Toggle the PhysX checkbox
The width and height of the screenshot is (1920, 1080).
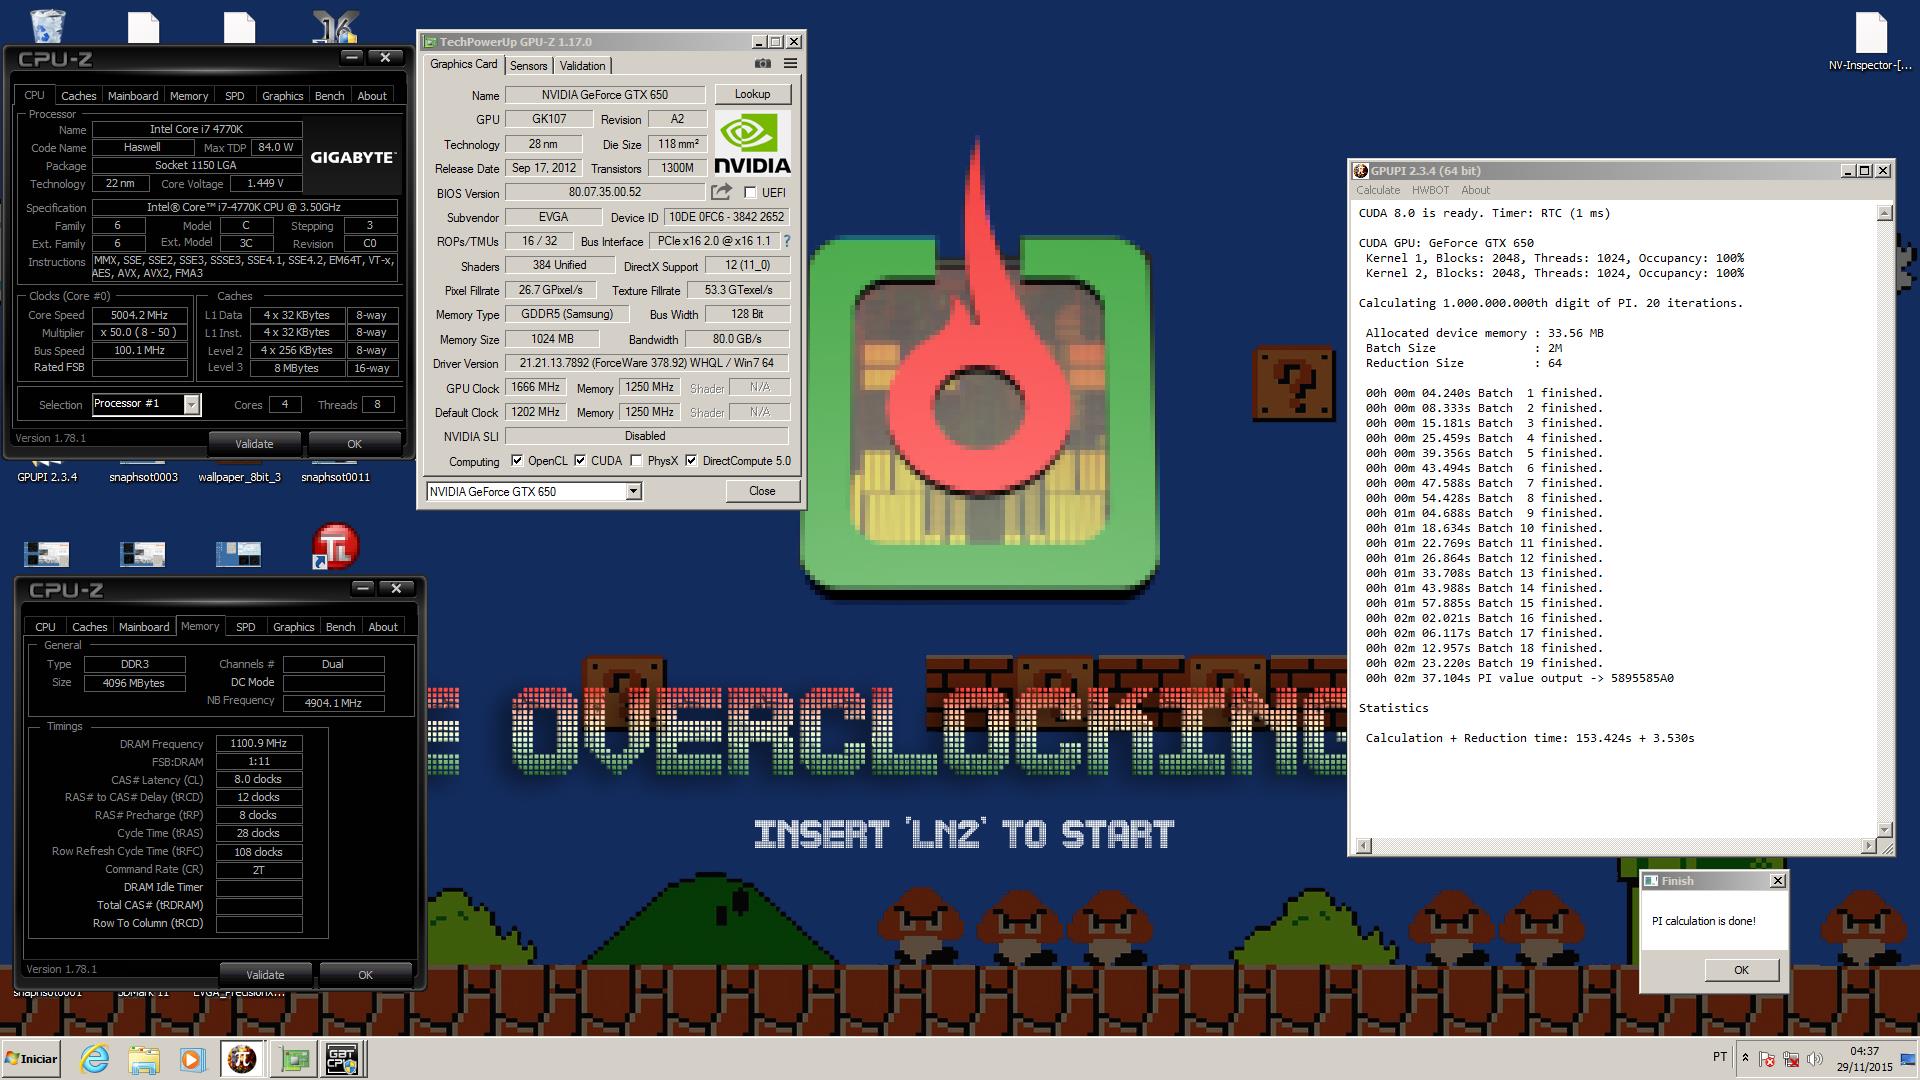636,461
